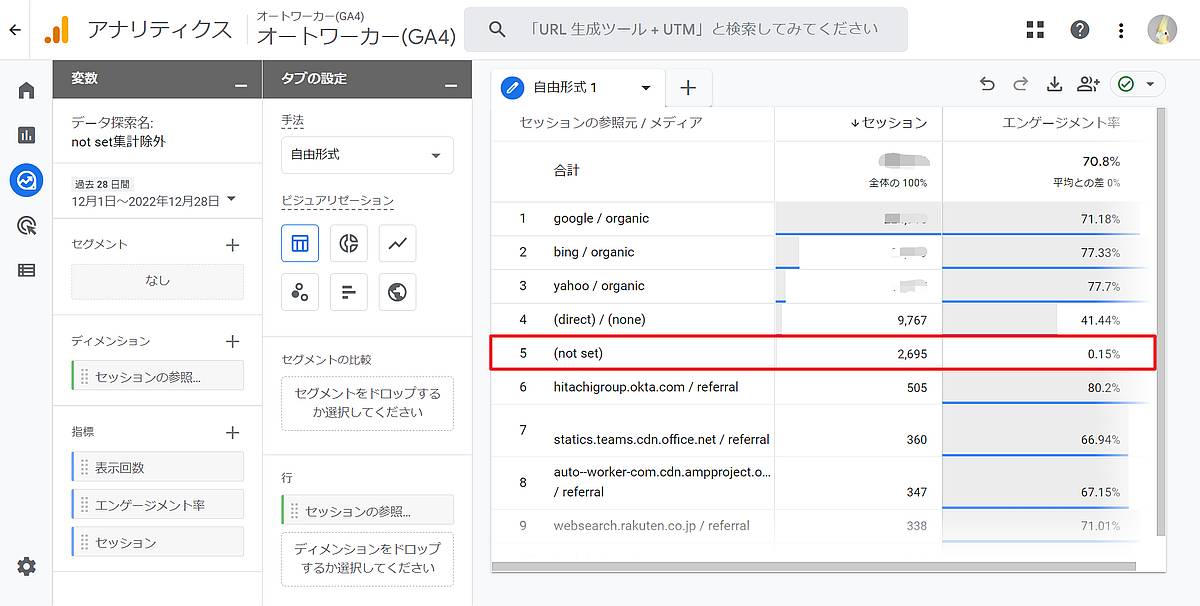Select the table visualization icon
The image size is (1200, 606).
point(298,243)
